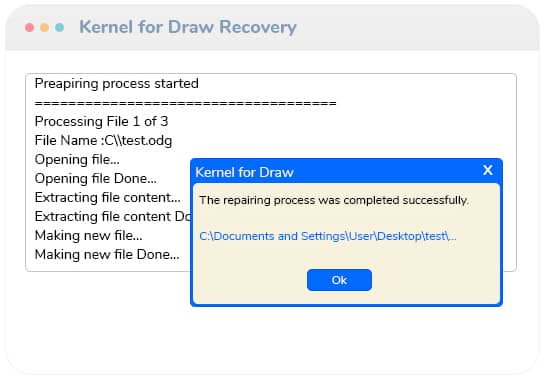Click the 'Opening file Done...' log line
Screen dimensions: 545x380
96,179
